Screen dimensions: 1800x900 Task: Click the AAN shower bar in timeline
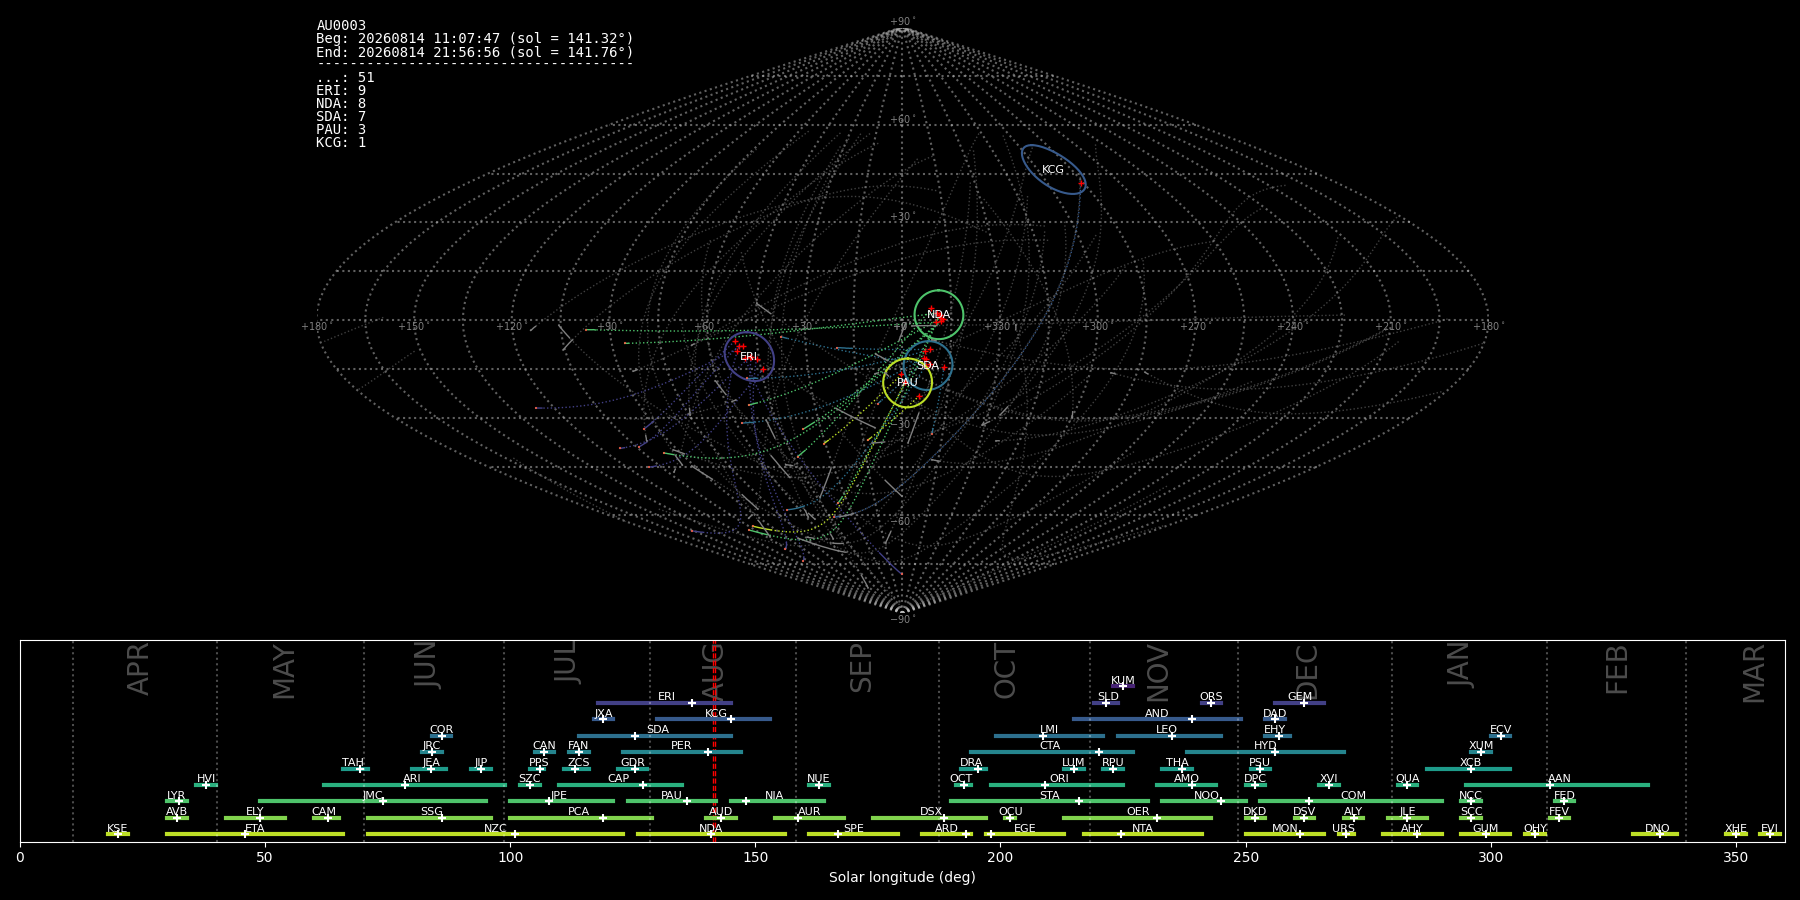point(1557,785)
